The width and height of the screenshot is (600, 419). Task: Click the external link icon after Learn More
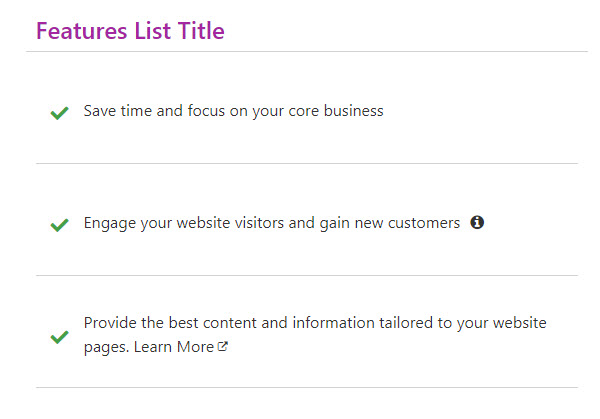tap(223, 346)
